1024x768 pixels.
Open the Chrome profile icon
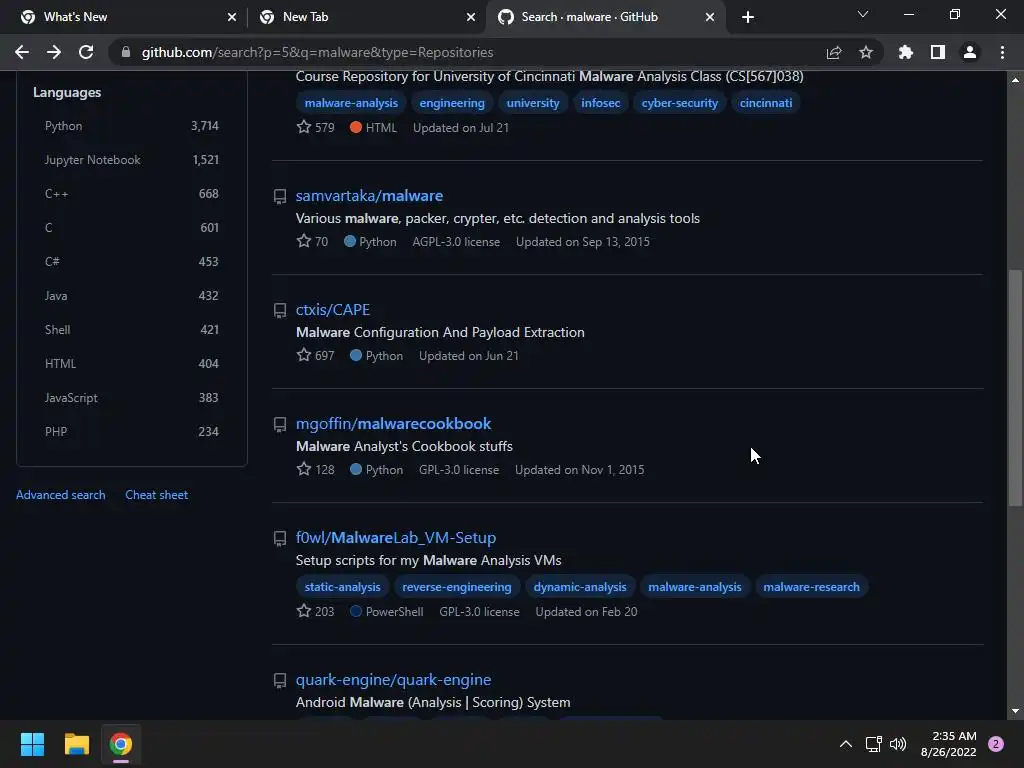pos(970,52)
